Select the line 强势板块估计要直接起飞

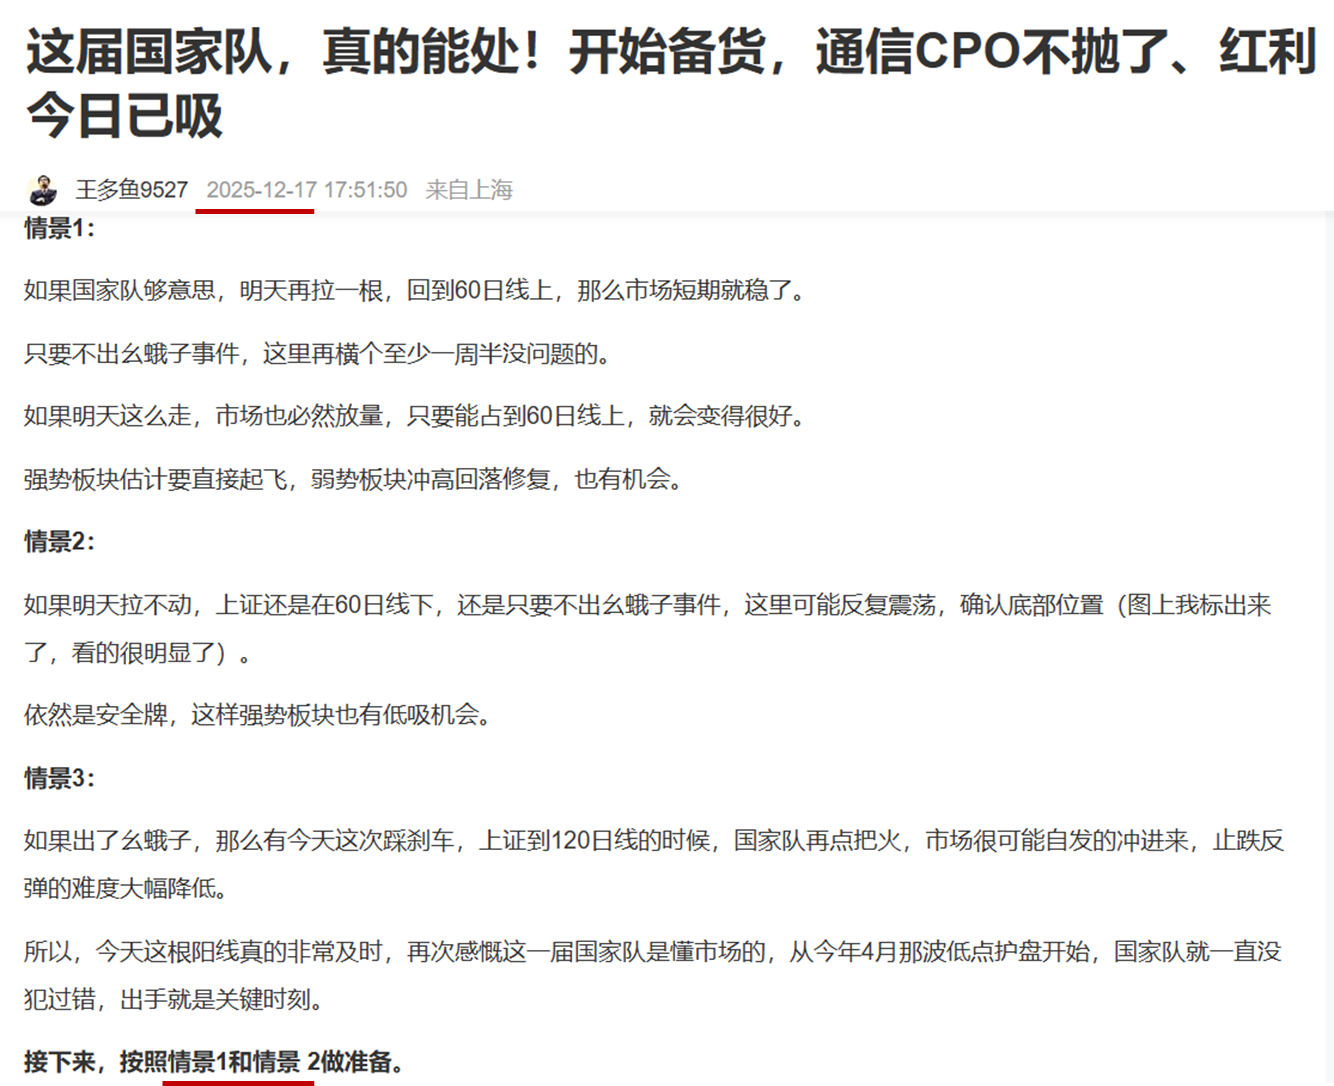(355, 479)
